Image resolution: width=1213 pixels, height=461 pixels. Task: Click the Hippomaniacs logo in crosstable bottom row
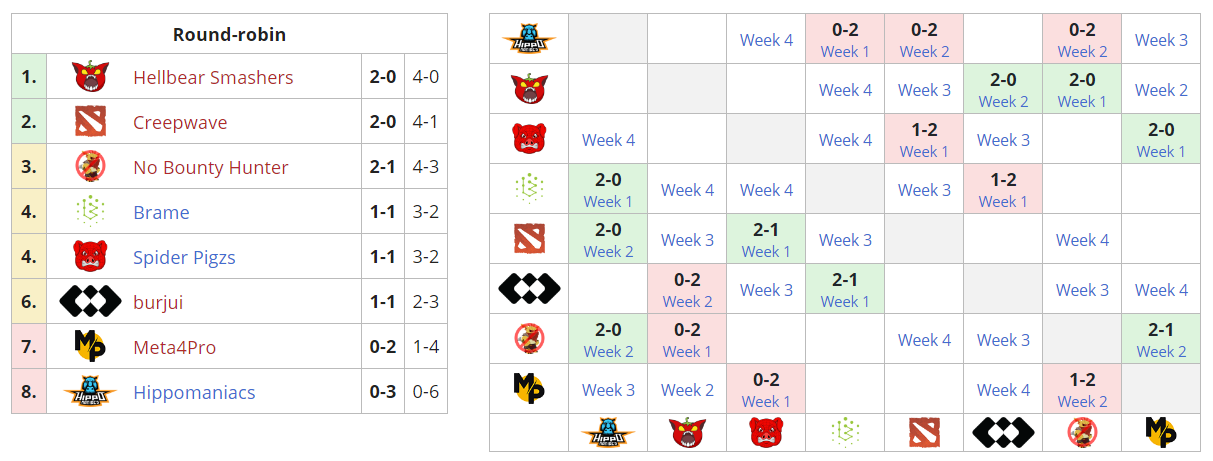pos(608,432)
